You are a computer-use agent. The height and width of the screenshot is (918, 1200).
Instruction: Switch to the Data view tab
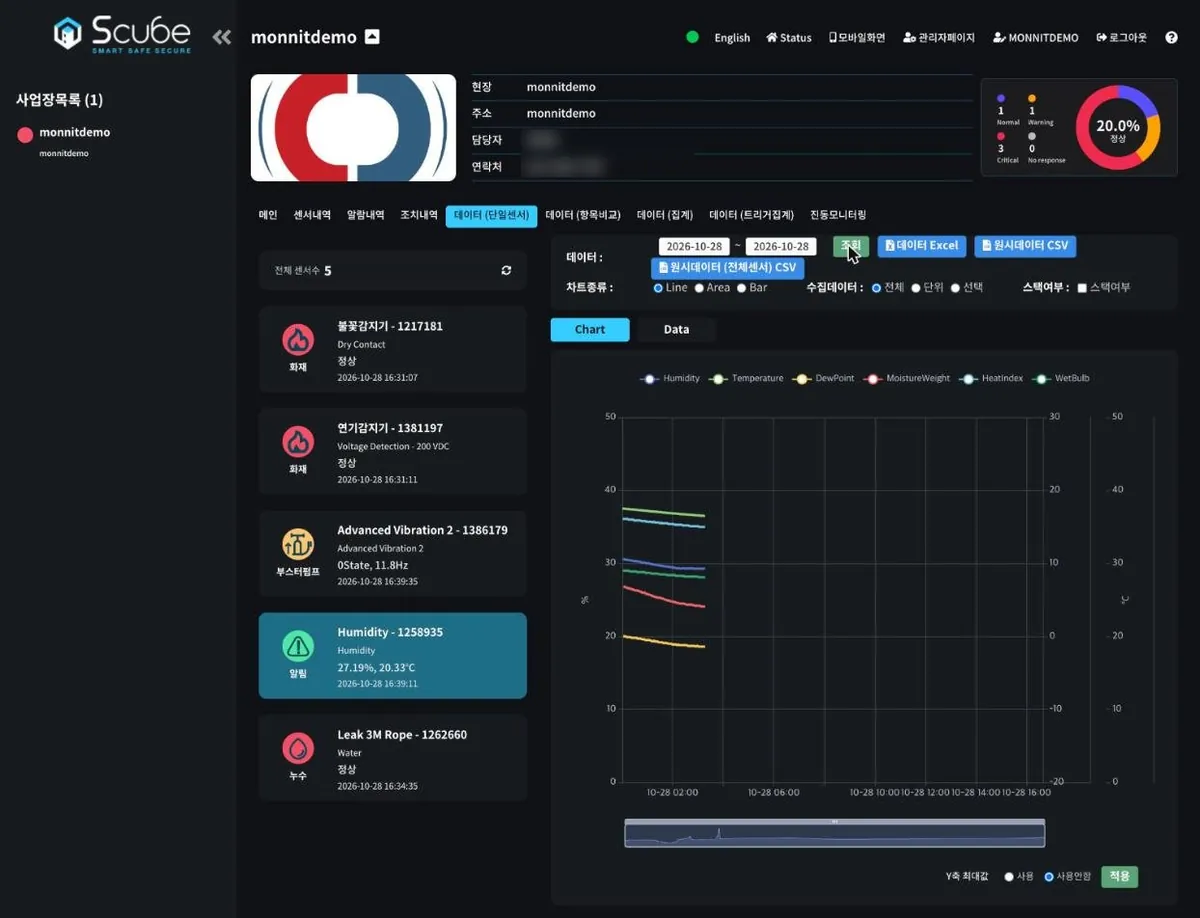pos(676,330)
